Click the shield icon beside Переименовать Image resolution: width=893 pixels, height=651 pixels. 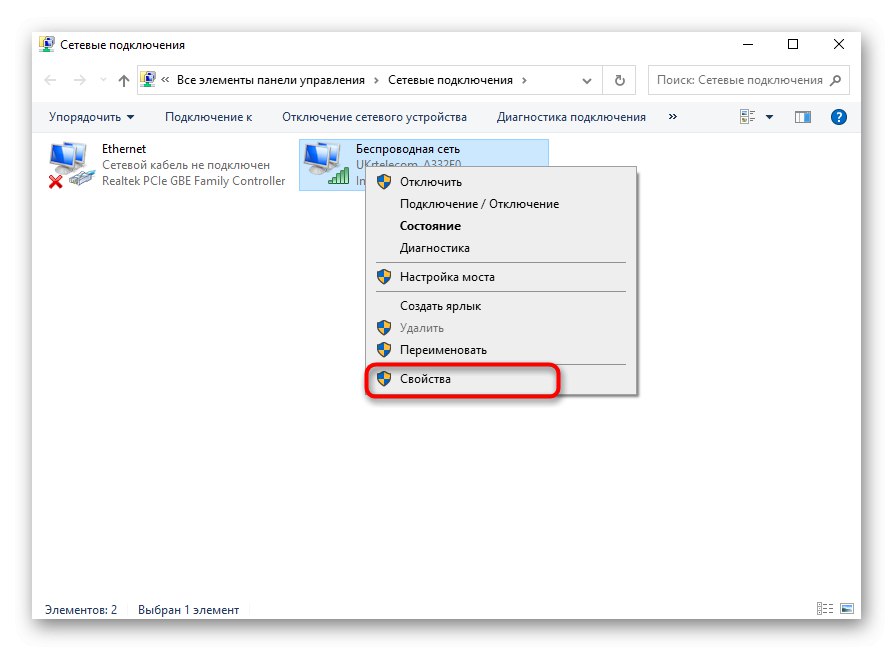tap(384, 350)
